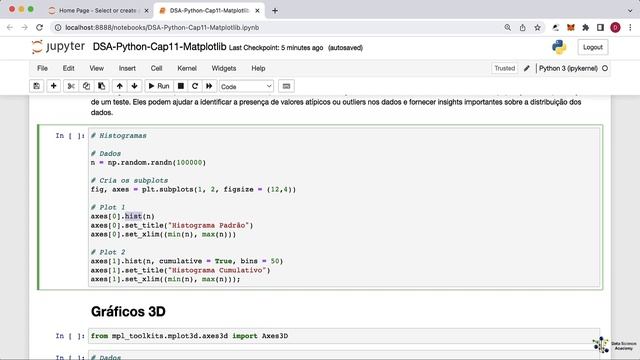The image size is (640, 360).
Task: Click the pencil edit mode icon
Action: (x=527, y=68)
